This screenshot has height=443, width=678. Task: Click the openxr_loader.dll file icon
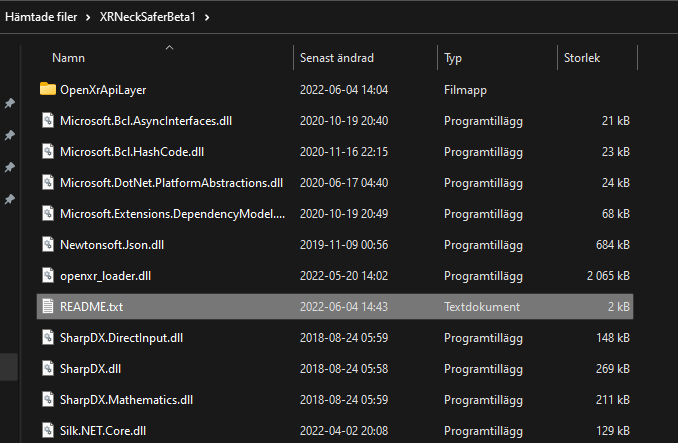pos(48,275)
